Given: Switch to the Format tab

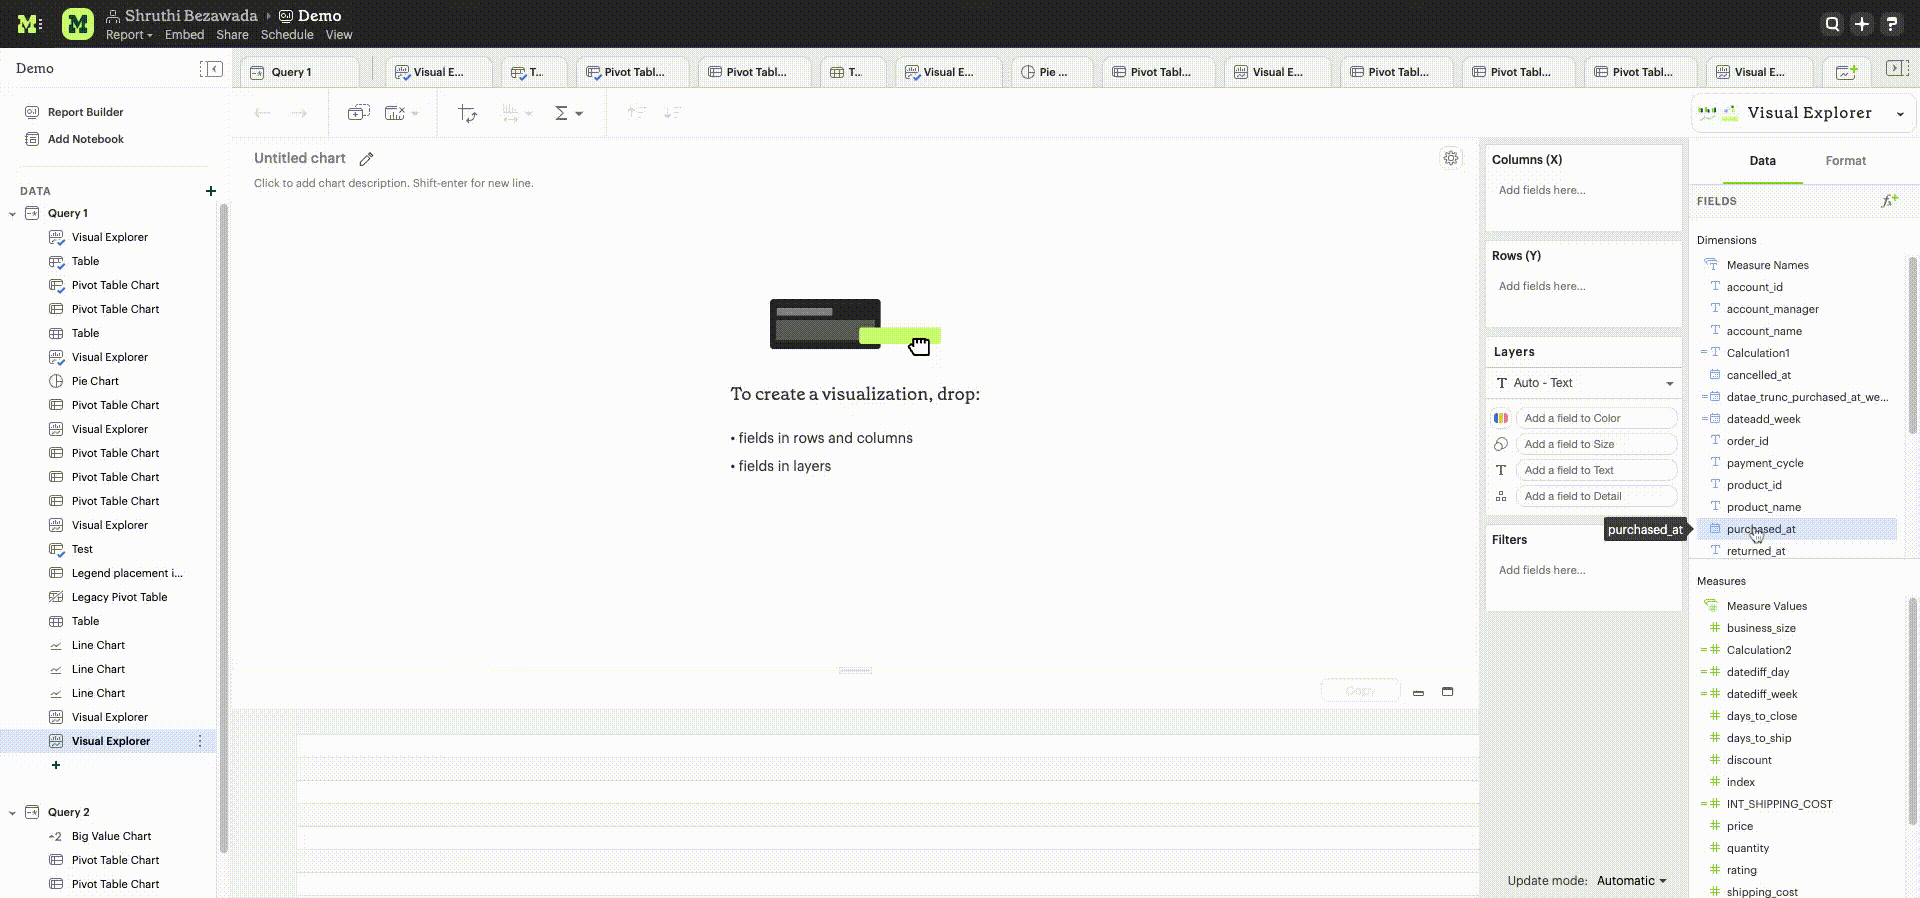Looking at the screenshot, I should pos(1845,161).
